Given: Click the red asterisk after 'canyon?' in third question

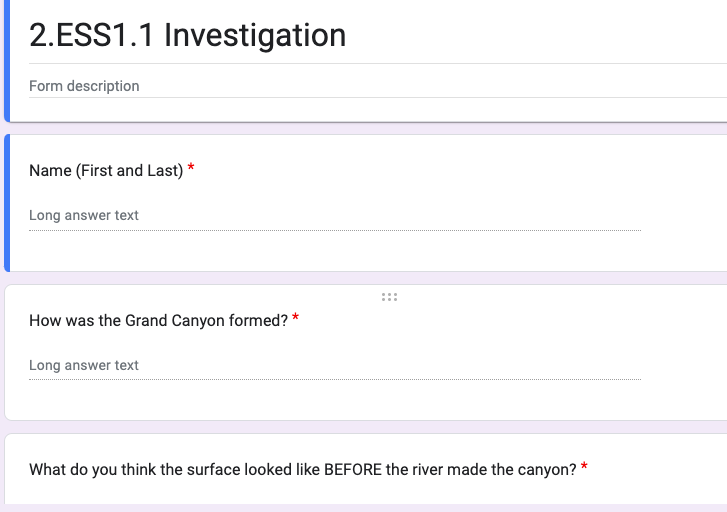Looking at the screenshot, I should coord(584,468).
